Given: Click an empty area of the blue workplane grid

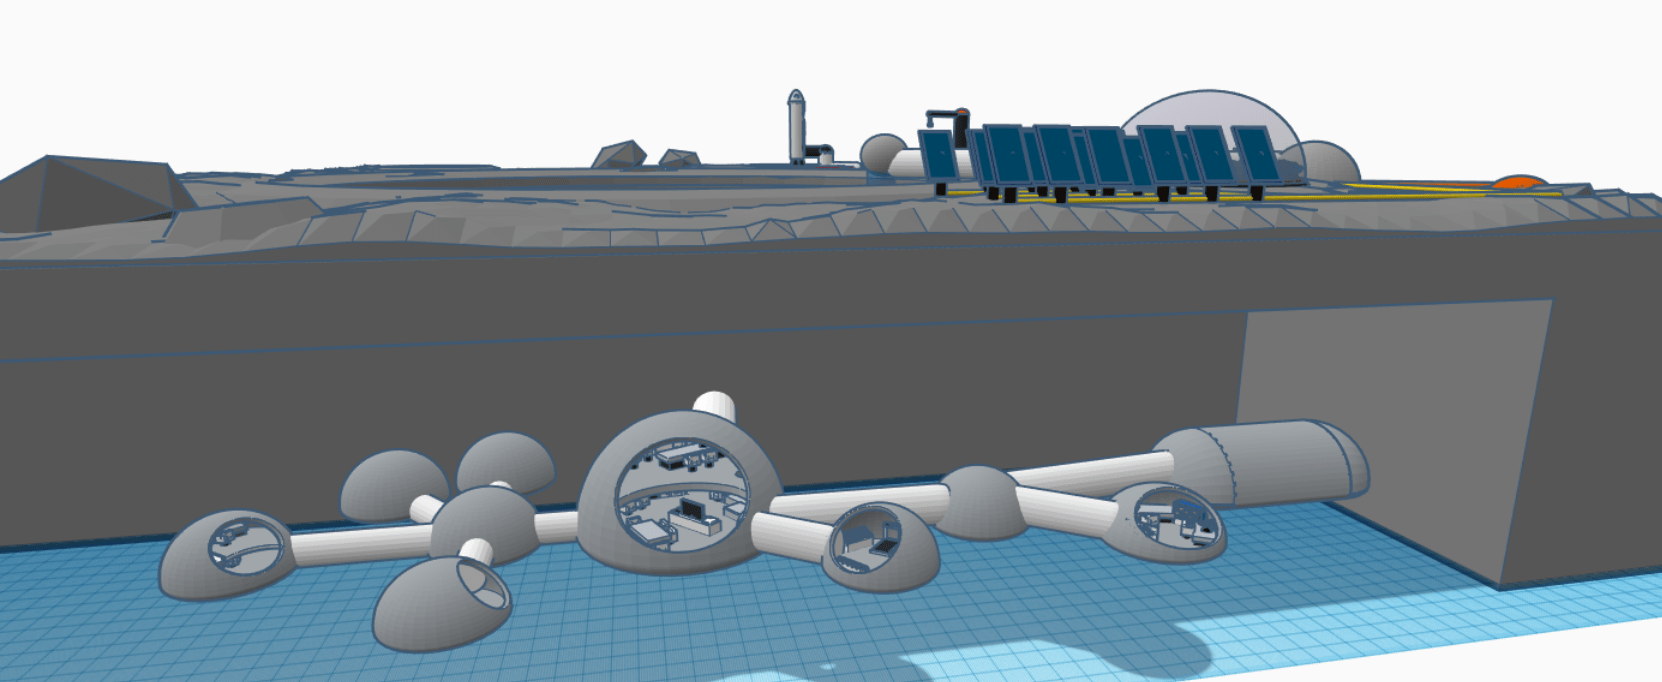Looking at the screenshot, I should 700,640.
